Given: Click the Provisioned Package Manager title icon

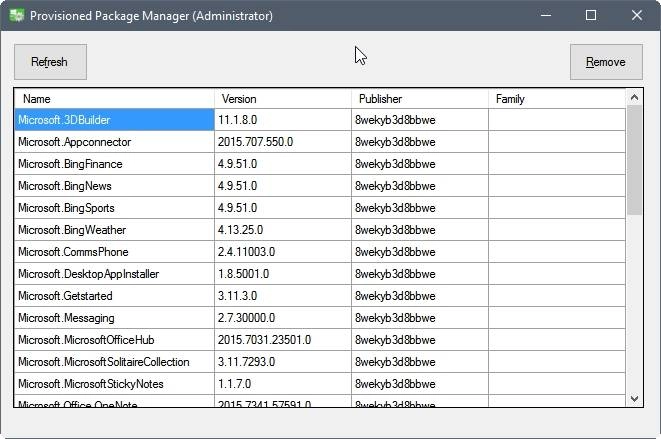Looking at the screenshot, I should 17,16.
